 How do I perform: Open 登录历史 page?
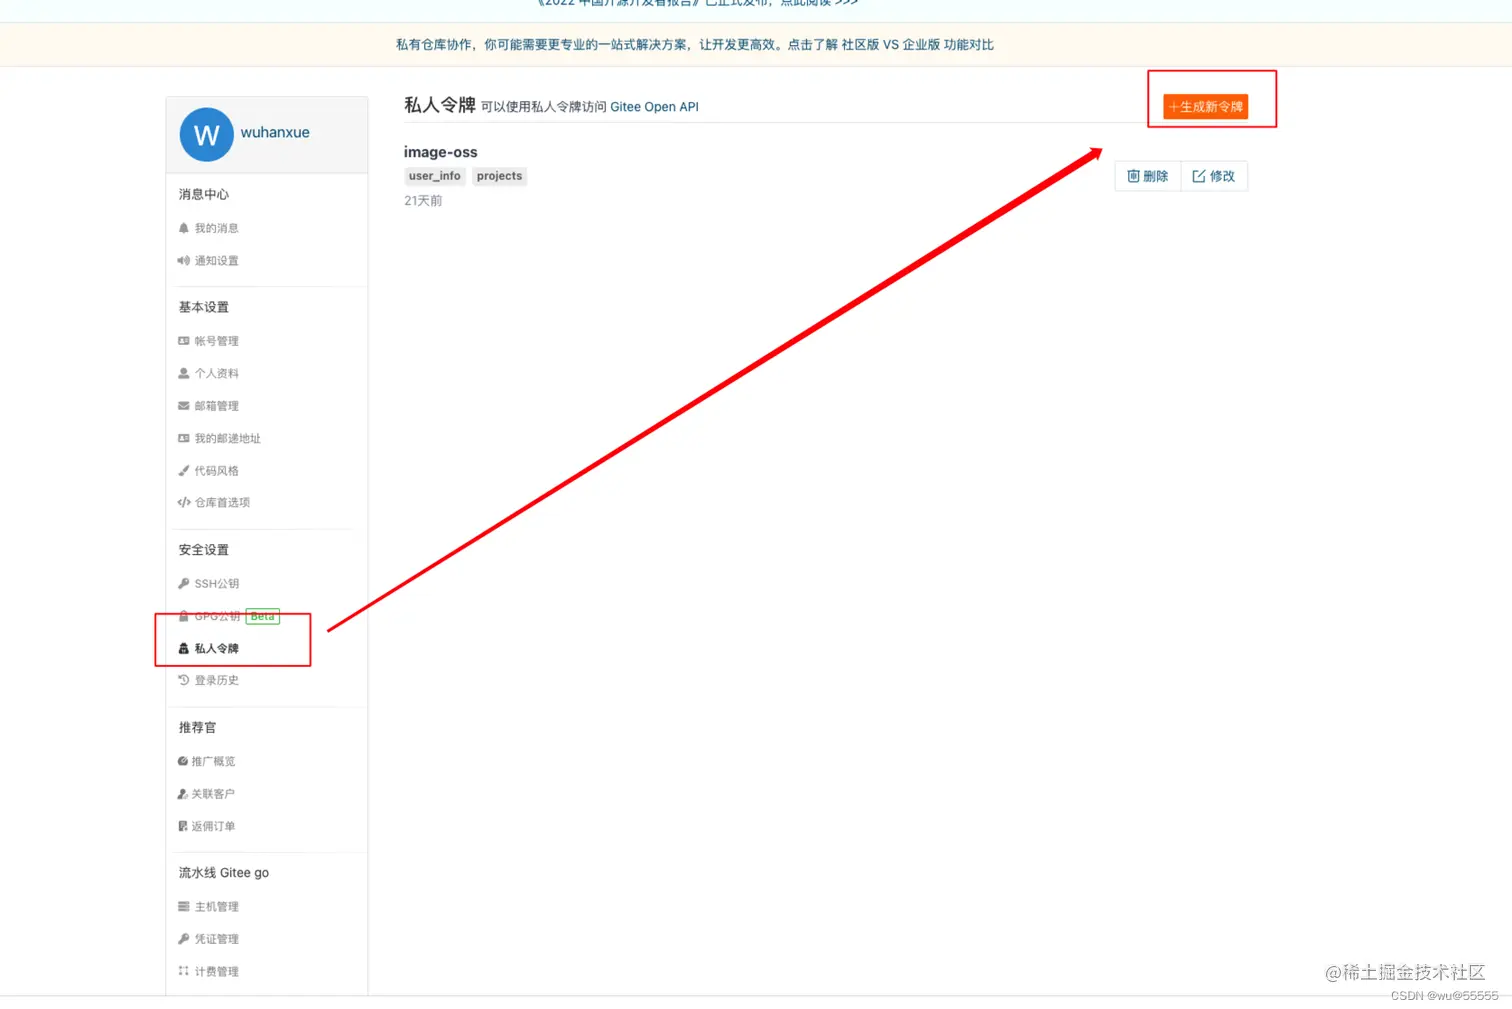216,680
